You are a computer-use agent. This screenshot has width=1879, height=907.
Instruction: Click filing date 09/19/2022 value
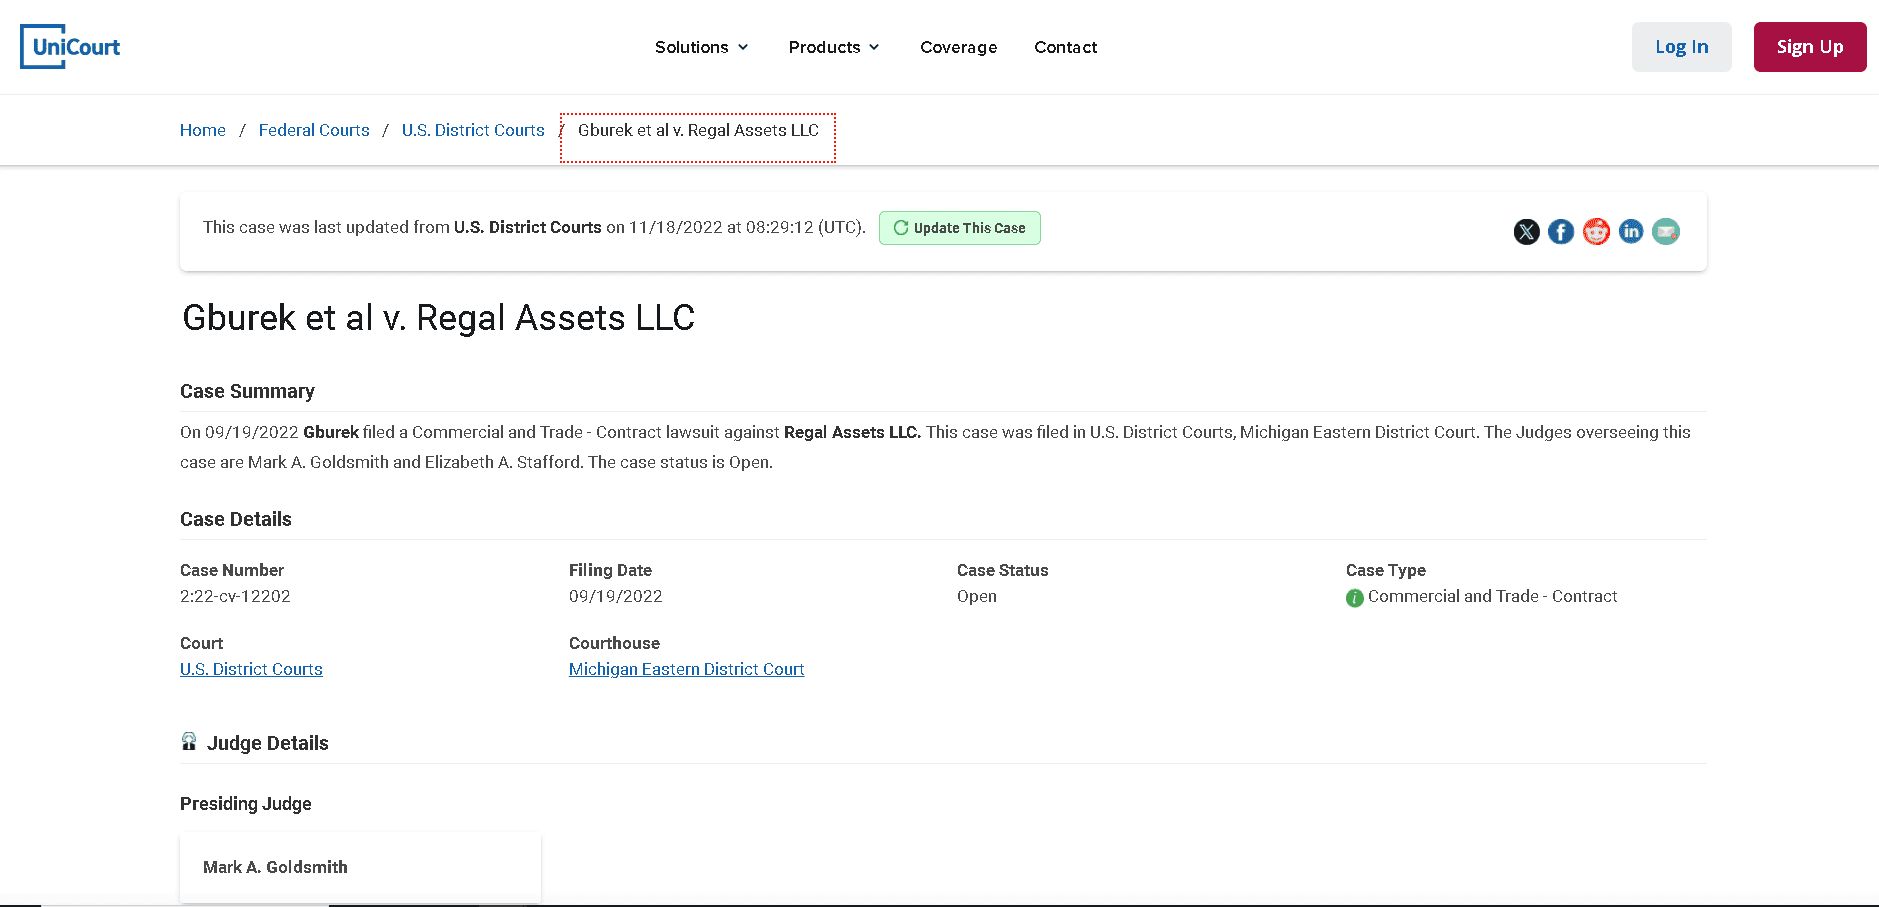615,596
